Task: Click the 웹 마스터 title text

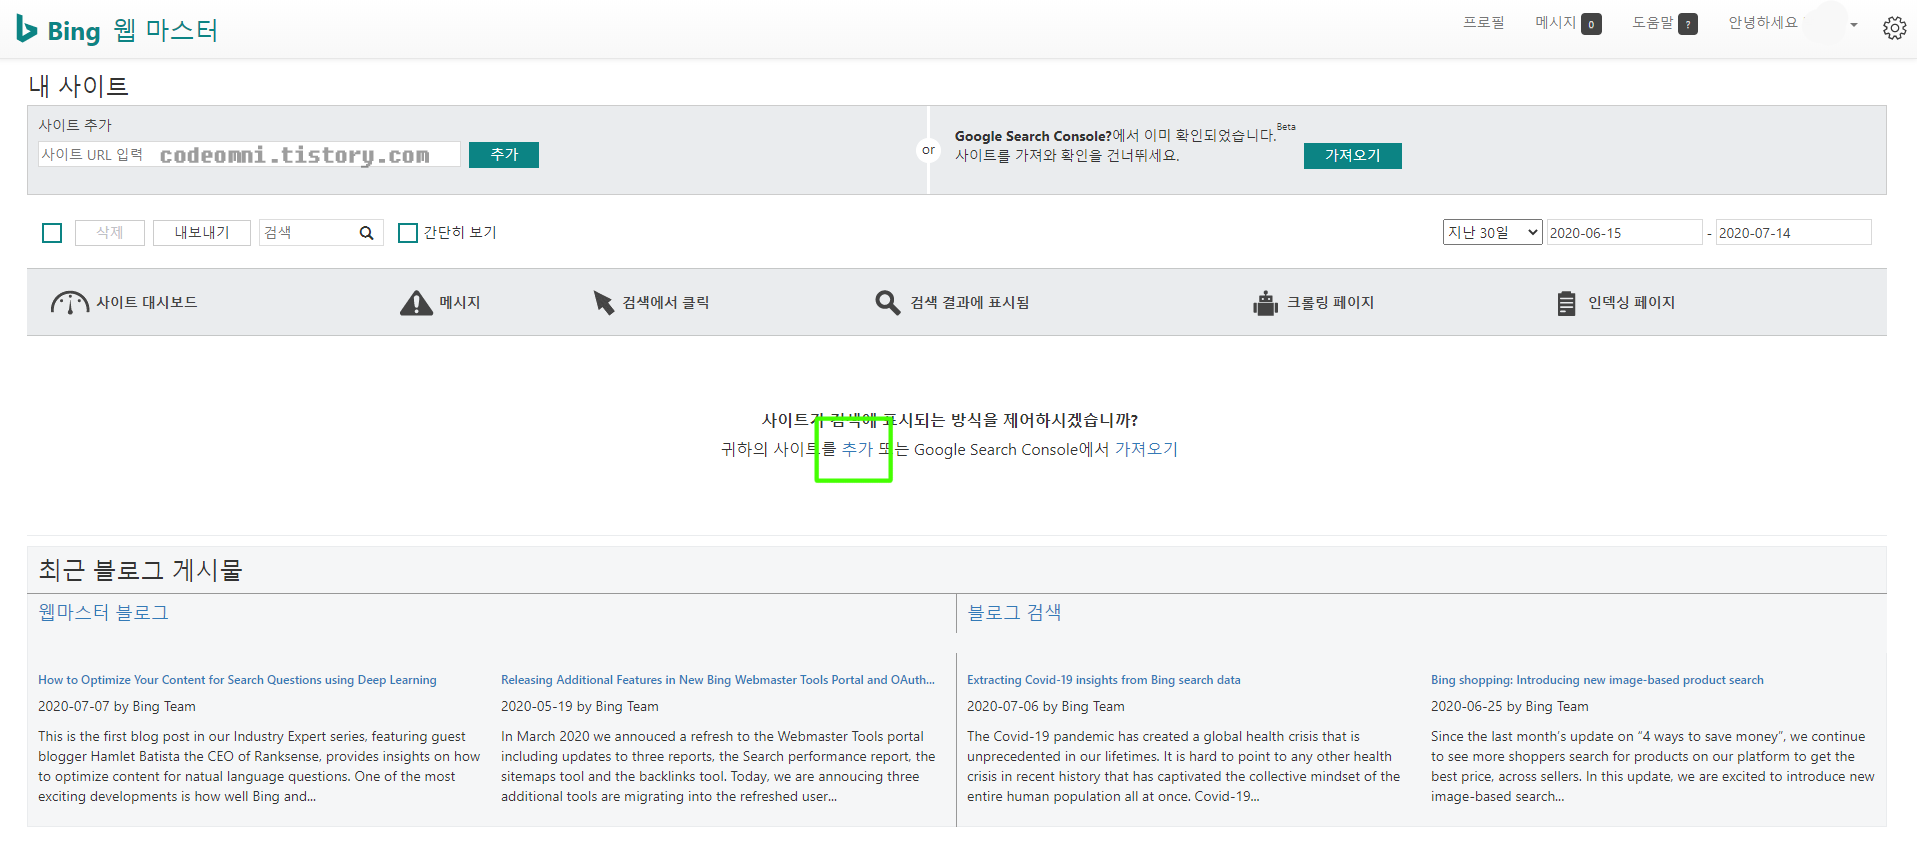Action: pos(165,30)
